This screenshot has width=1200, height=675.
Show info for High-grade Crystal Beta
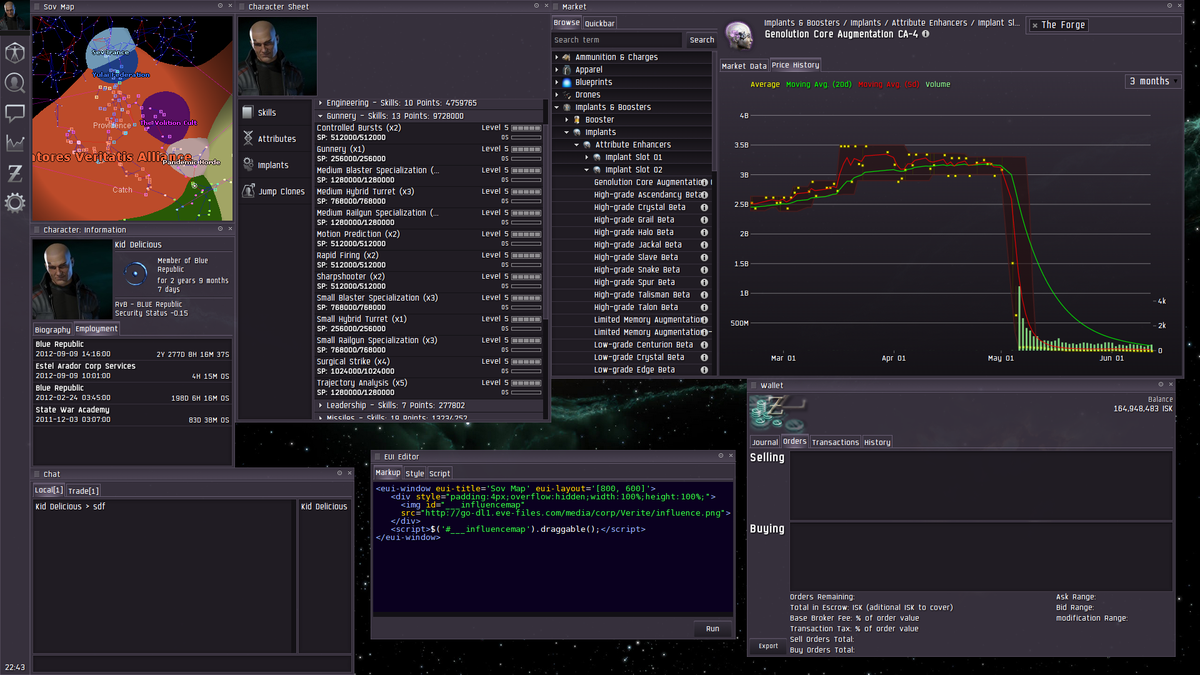705,207
